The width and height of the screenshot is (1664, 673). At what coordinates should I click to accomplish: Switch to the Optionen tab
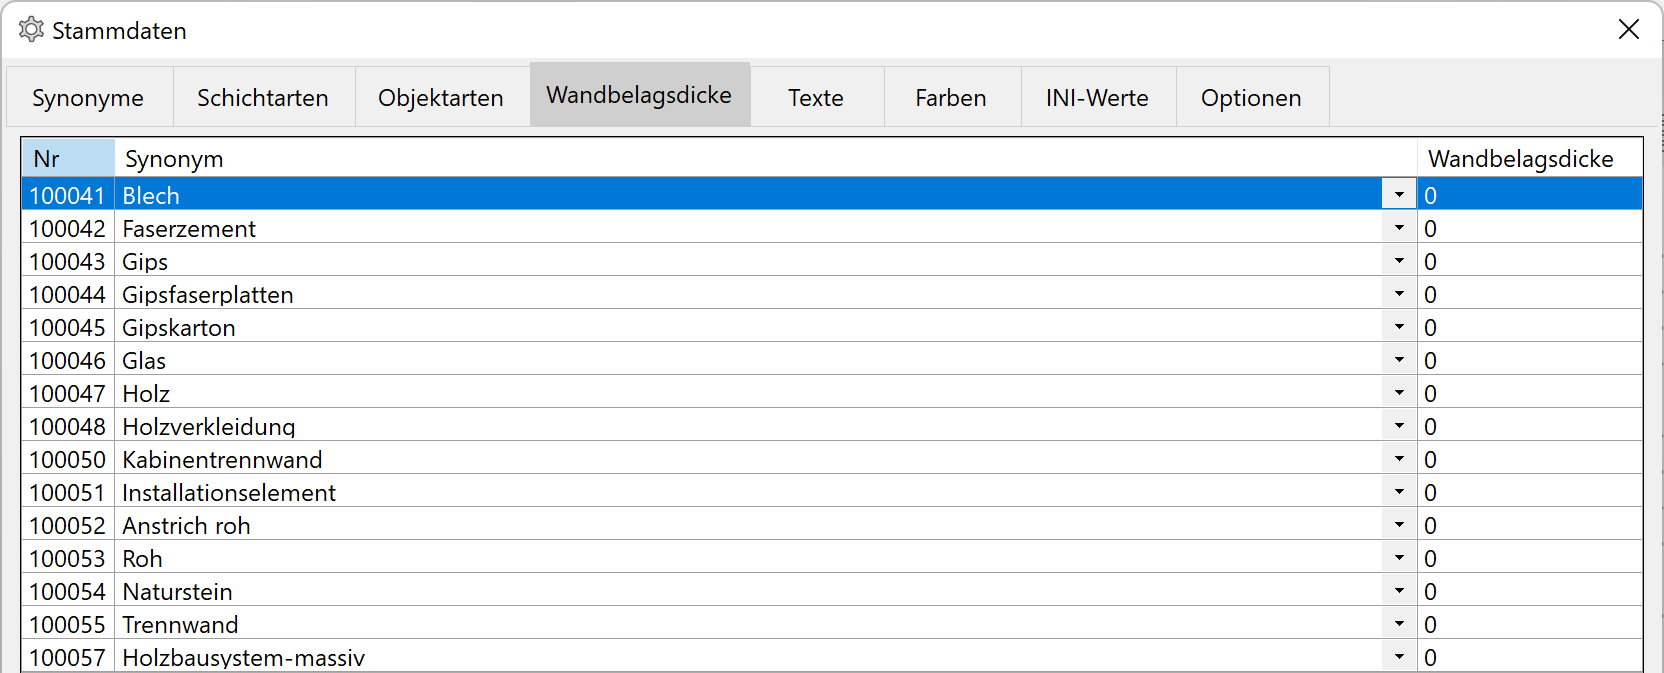pyautogui.click(x=1250, y=98)
